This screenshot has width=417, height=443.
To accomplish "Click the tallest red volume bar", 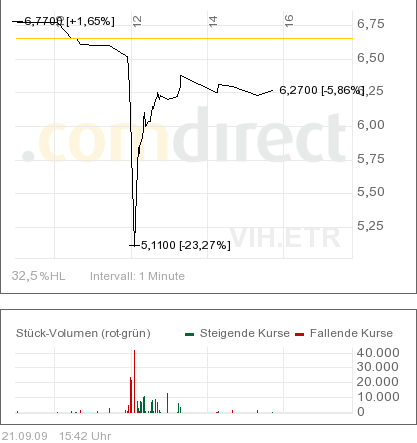I will coord(134,381).
